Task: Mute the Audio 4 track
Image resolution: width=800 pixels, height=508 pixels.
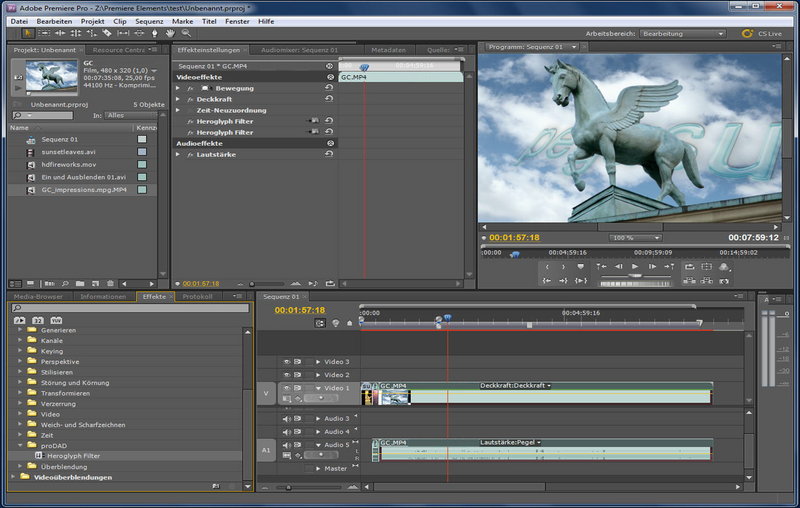Action: 287,432
